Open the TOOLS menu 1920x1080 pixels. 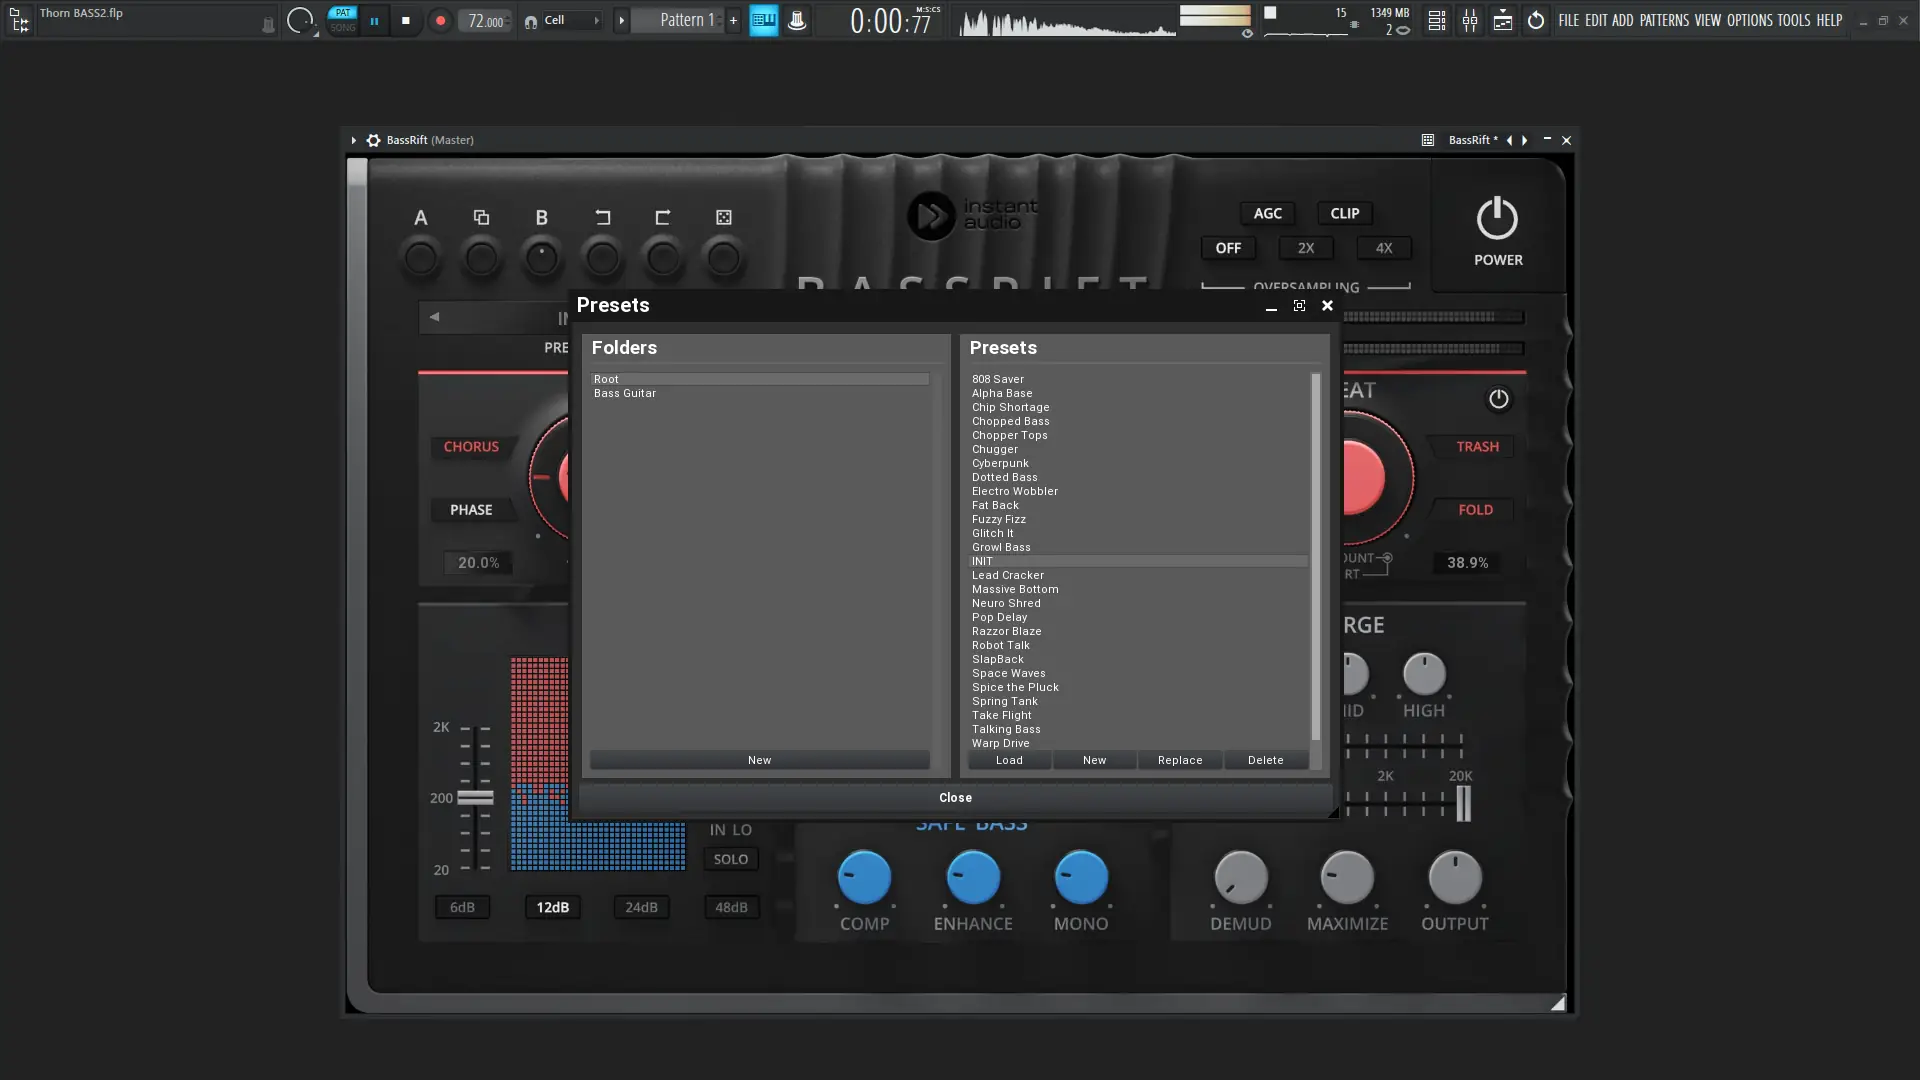click(x=1793, y=20)
